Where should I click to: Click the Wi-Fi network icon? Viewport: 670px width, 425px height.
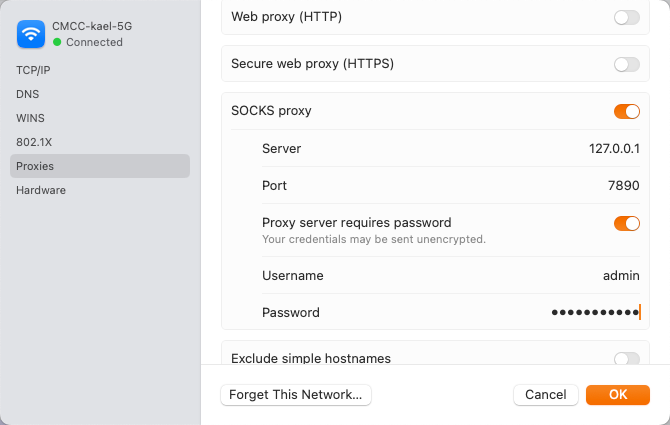pyautogui.click(x=32, y=35)
